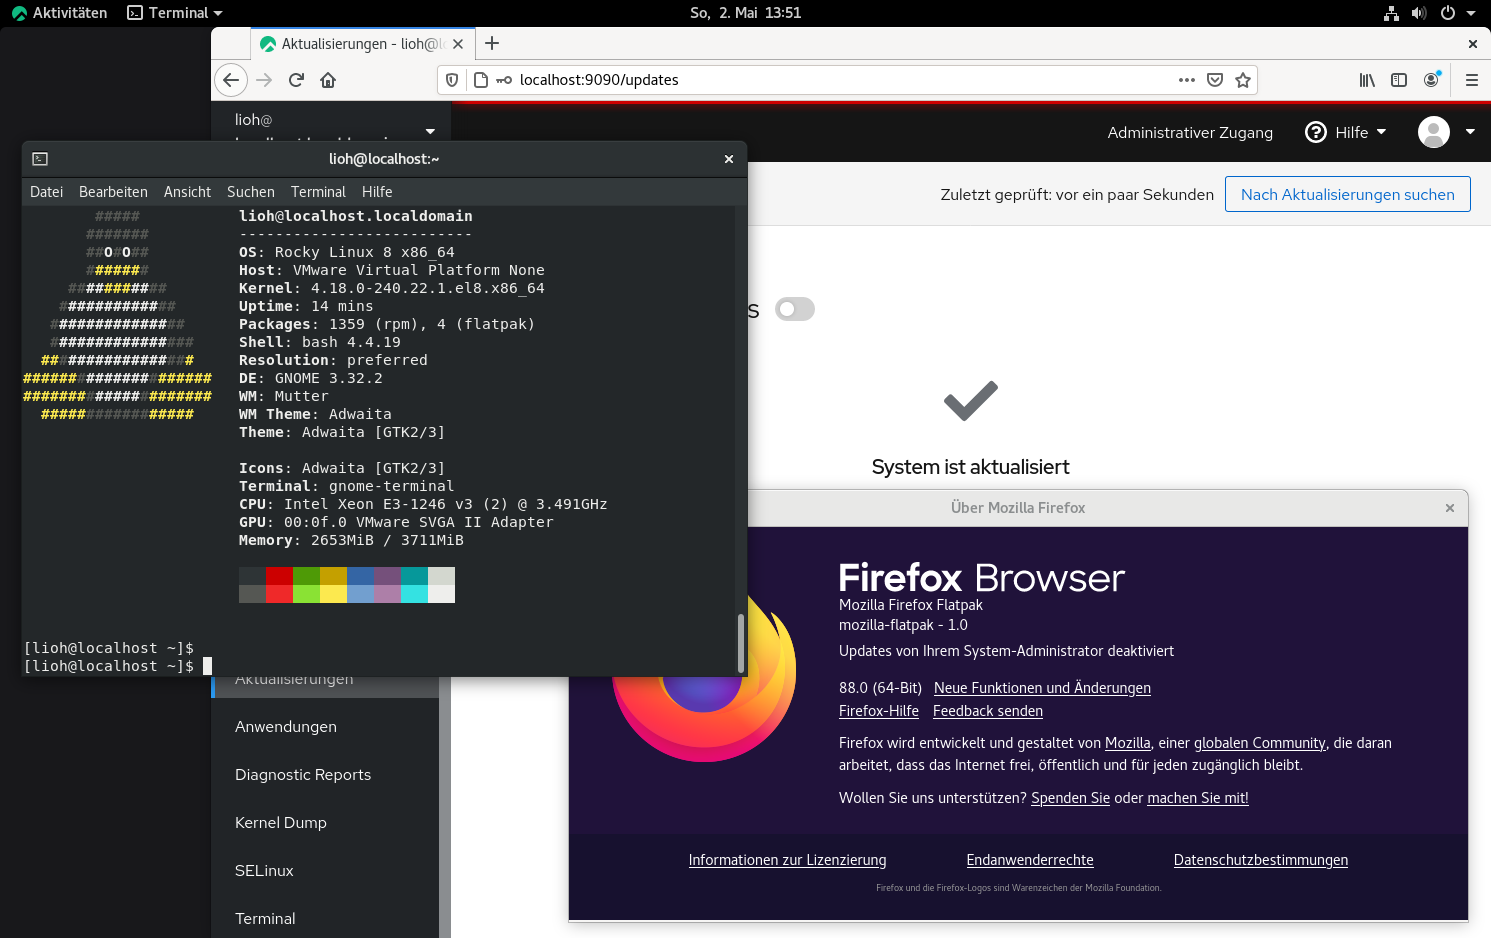Open a new Firefox tab
The image size is (1491, 938).
click(492, 43)
